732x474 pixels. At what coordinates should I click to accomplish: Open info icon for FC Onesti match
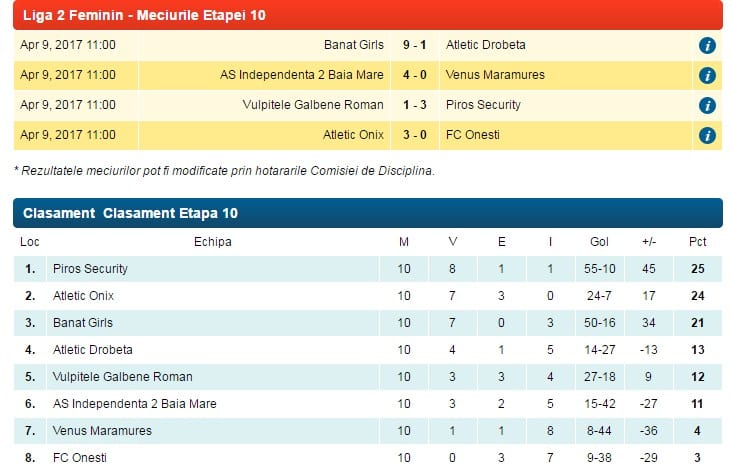707,135
